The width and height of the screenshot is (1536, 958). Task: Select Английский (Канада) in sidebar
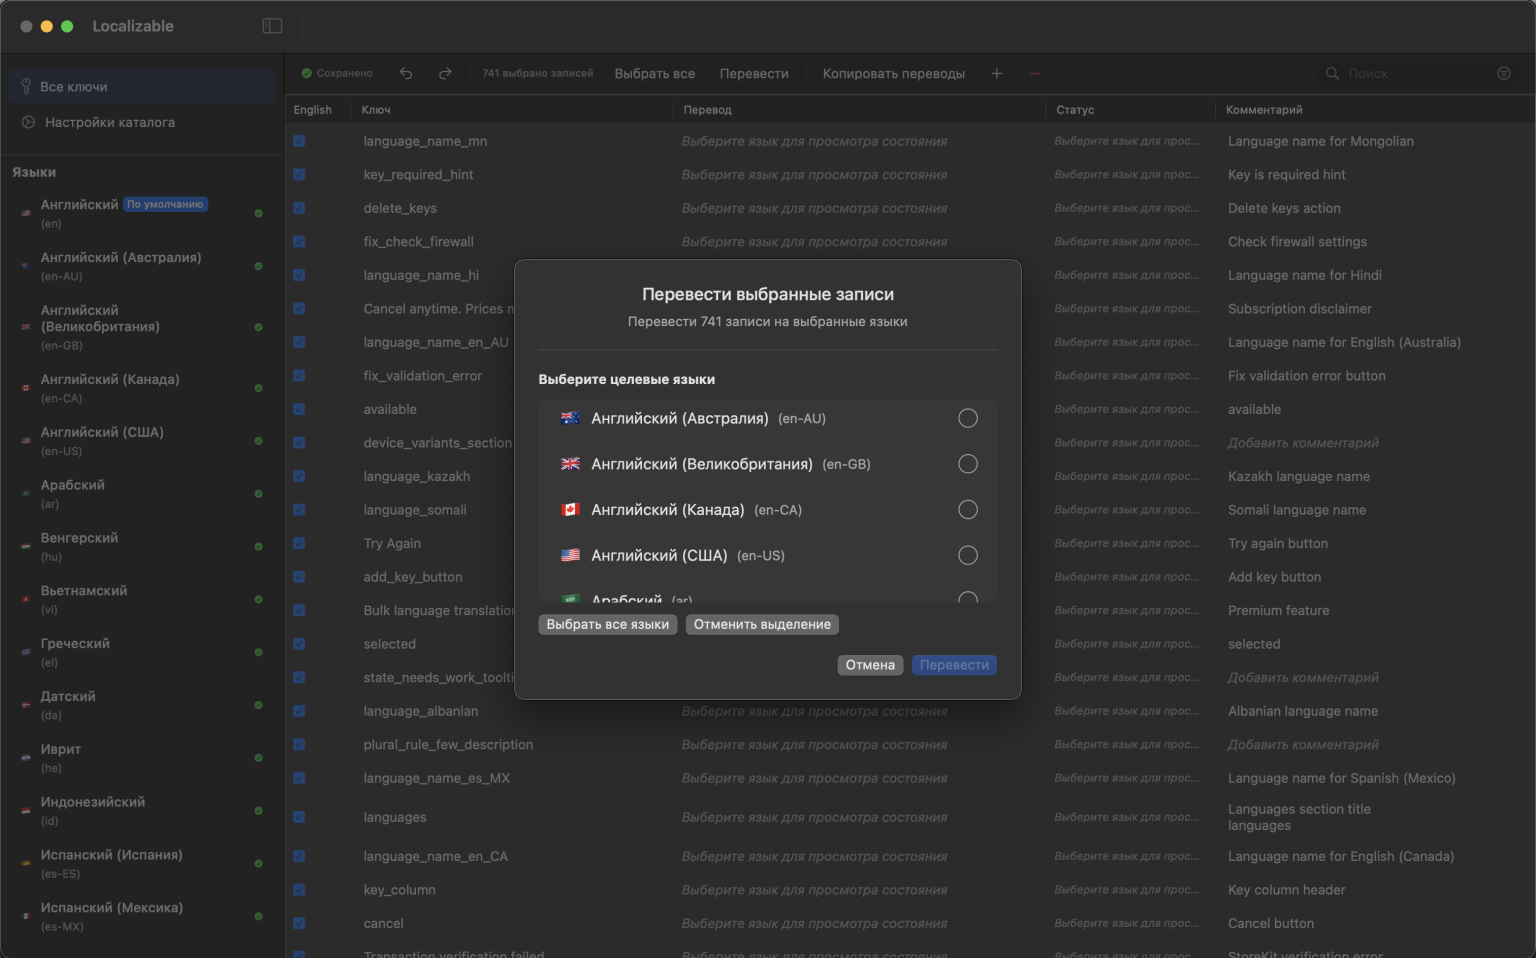tap(142, 388)
